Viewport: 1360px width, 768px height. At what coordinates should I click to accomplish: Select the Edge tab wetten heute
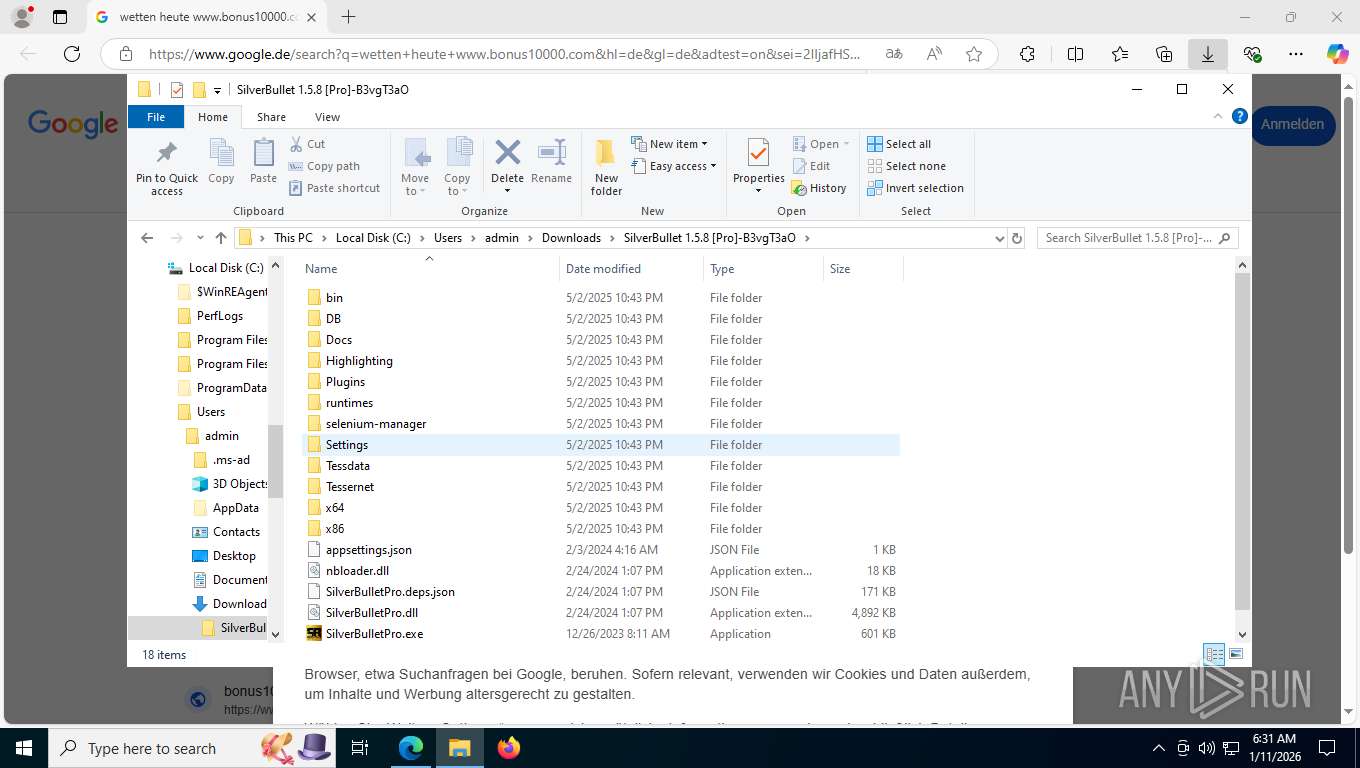tap(207, 17)
